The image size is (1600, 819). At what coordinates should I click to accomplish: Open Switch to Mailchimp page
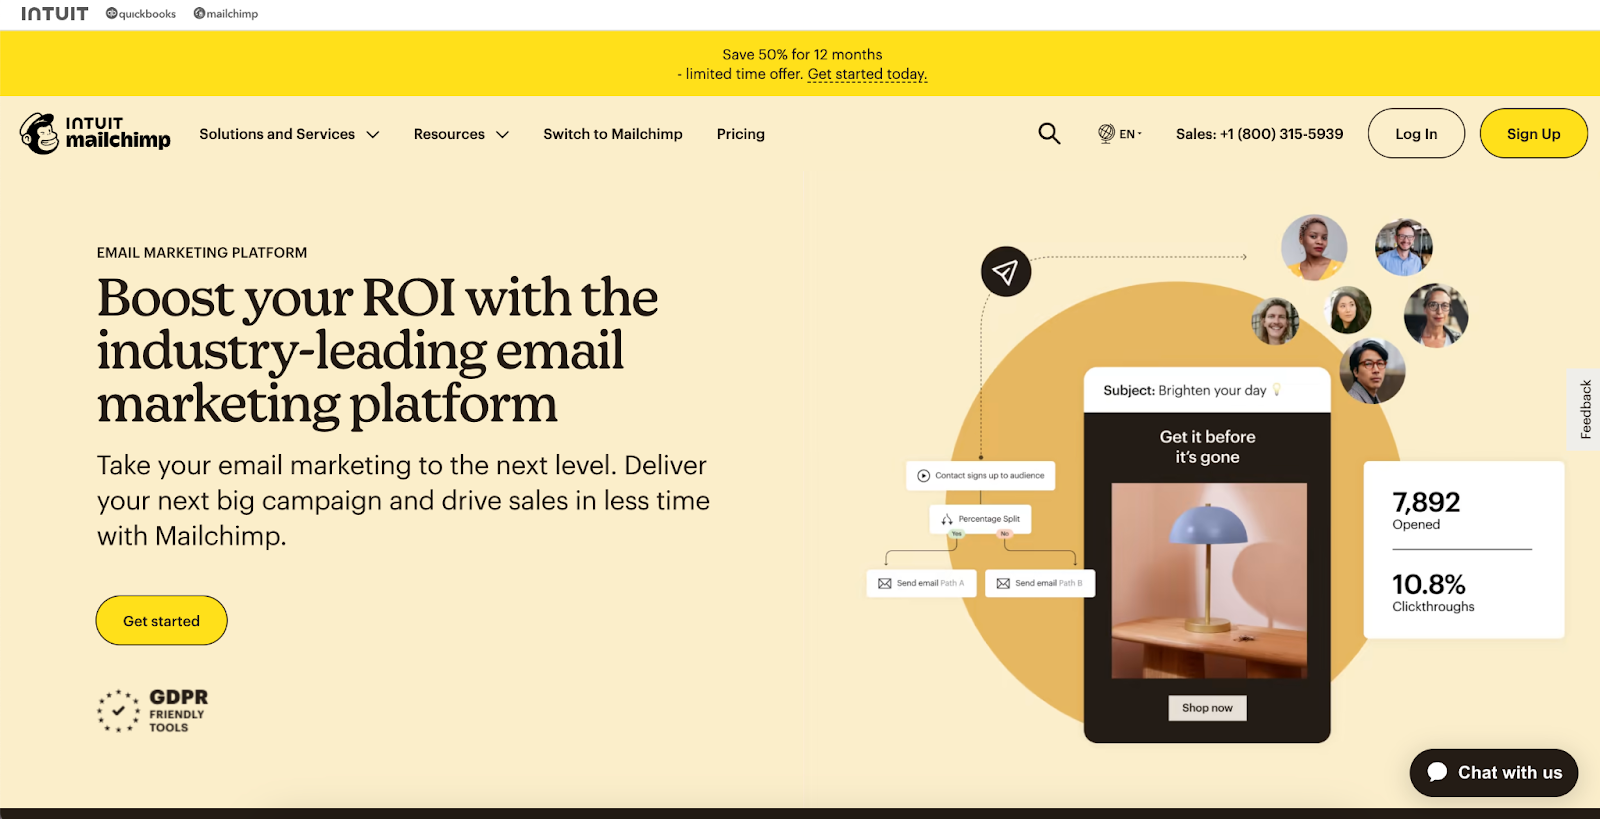click(613, 134)
